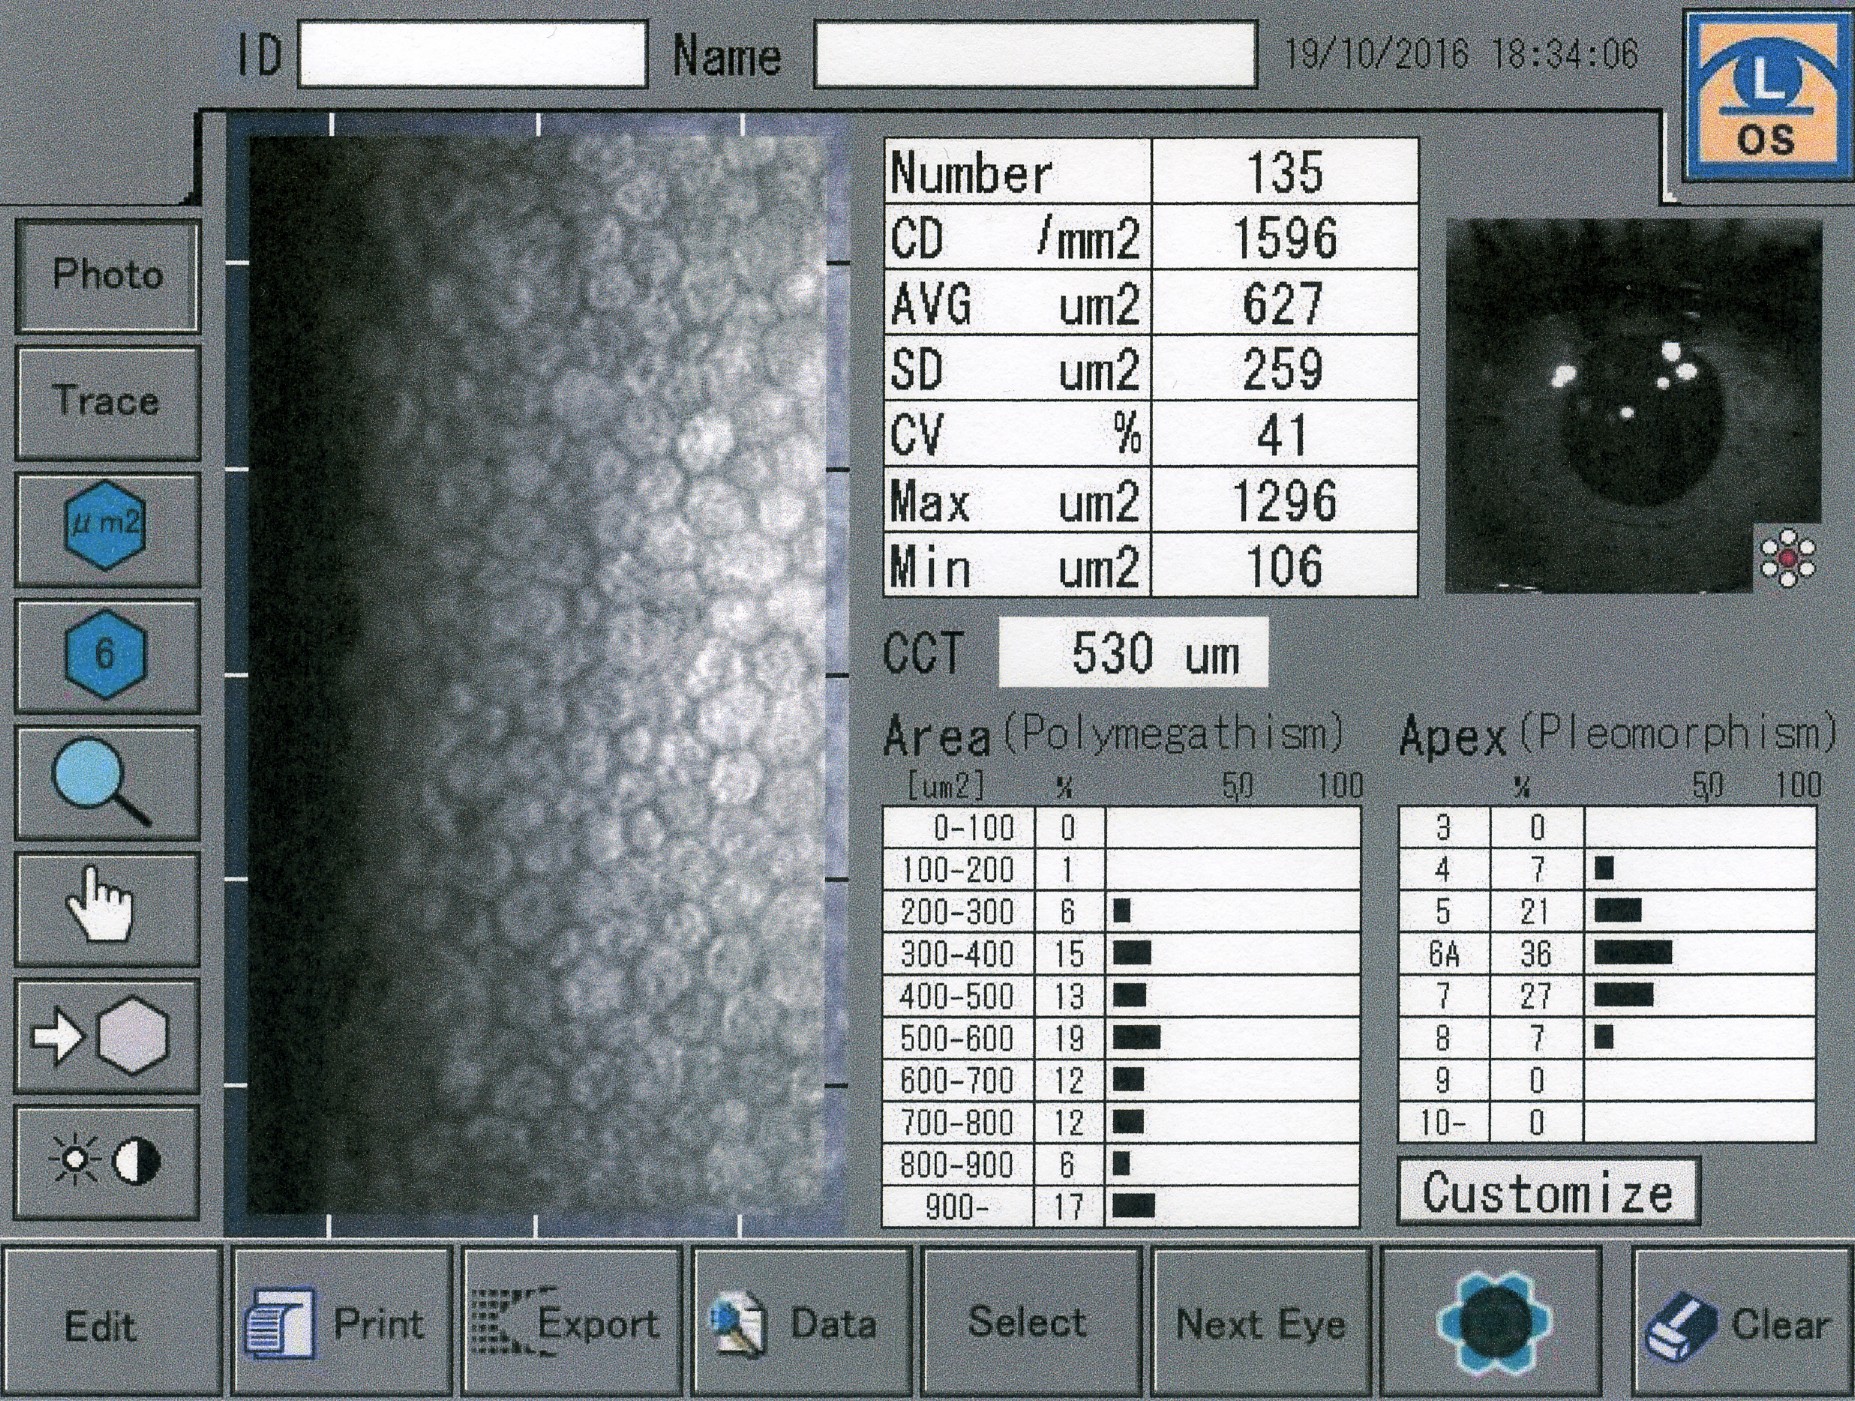Open brightness and contrast adjustment

click(x=106, y=1162)
